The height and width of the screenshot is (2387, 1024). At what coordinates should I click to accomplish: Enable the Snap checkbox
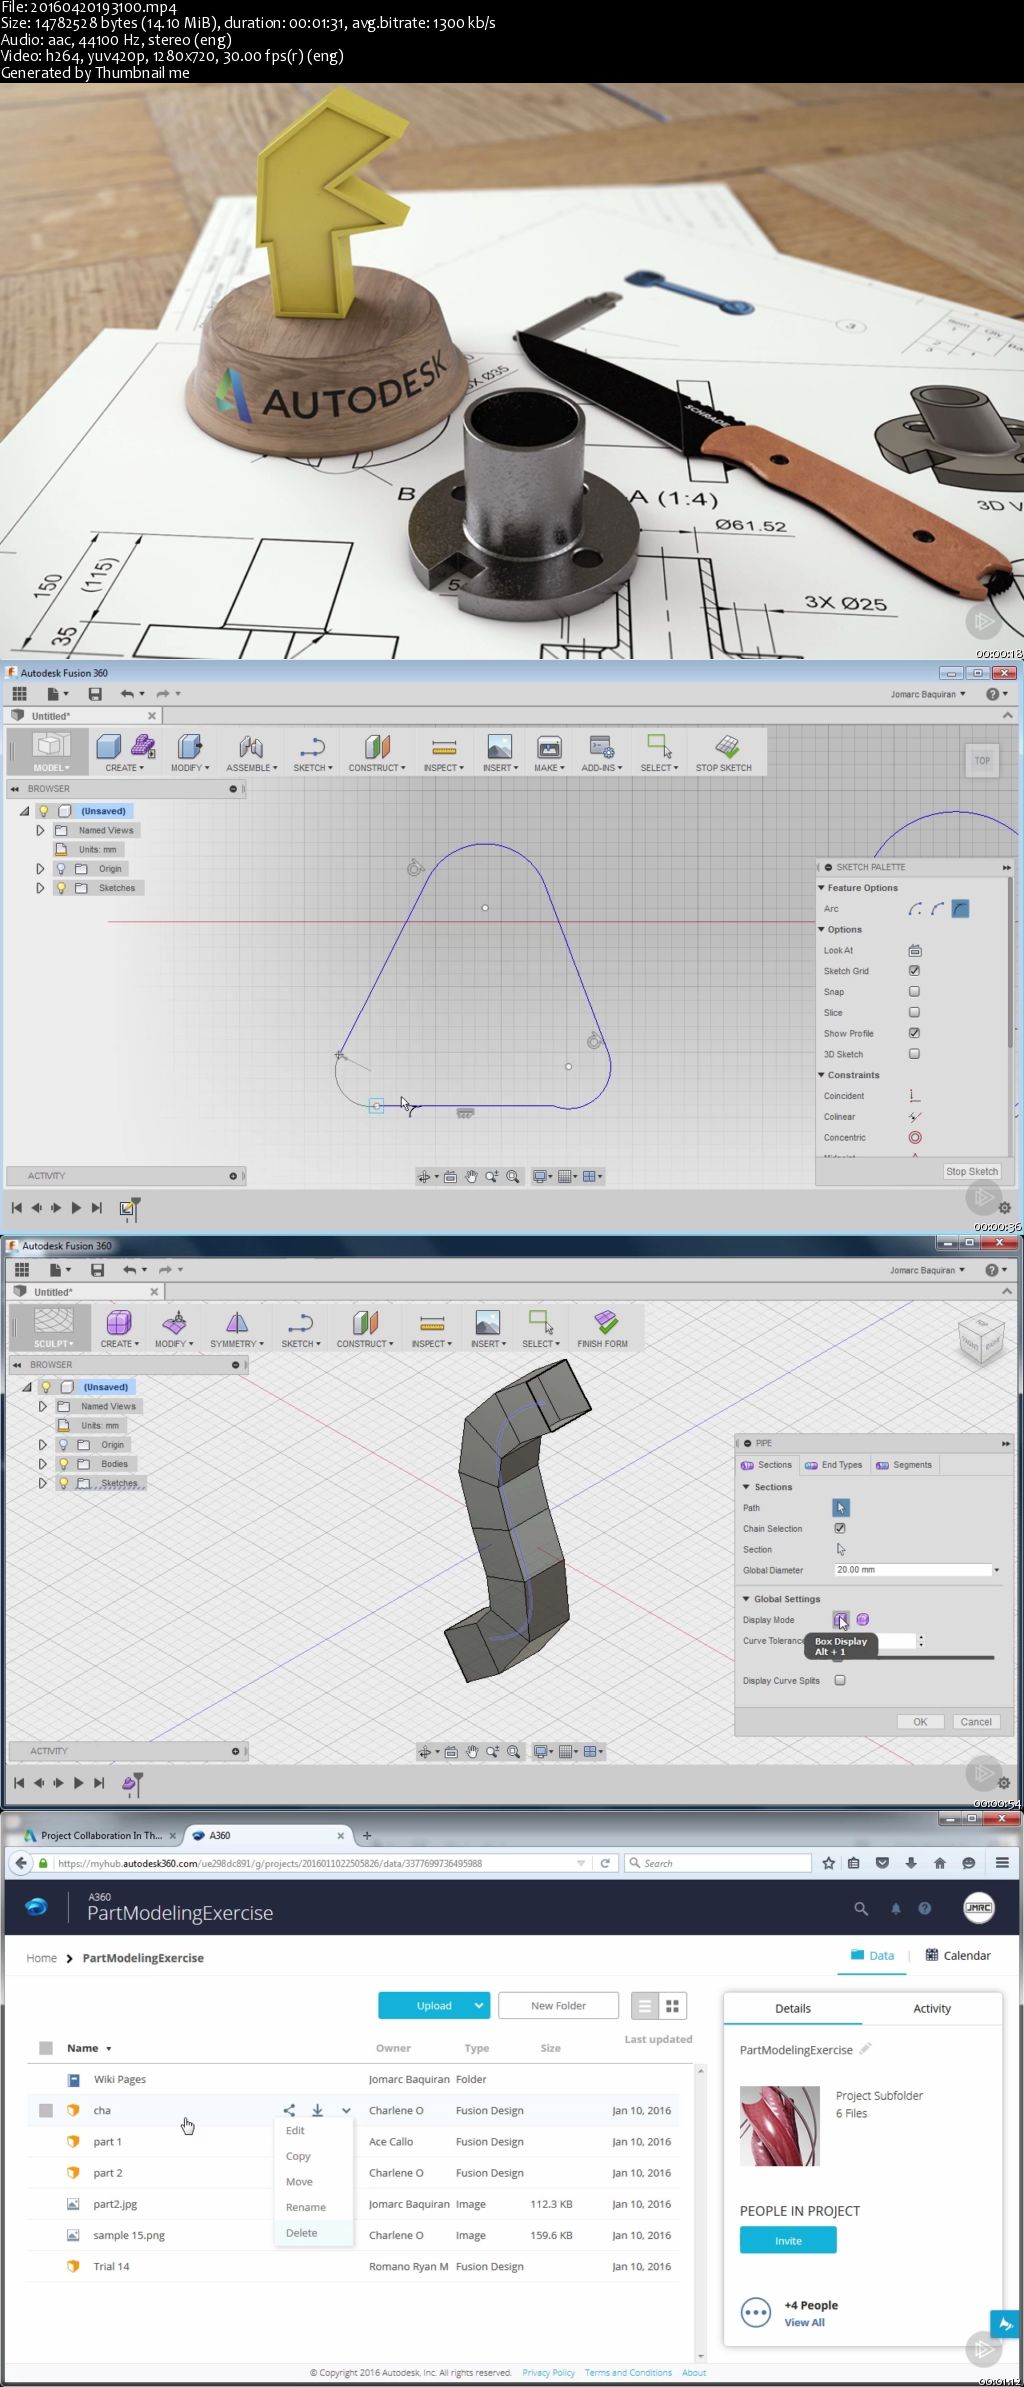(x=914, y=992)
